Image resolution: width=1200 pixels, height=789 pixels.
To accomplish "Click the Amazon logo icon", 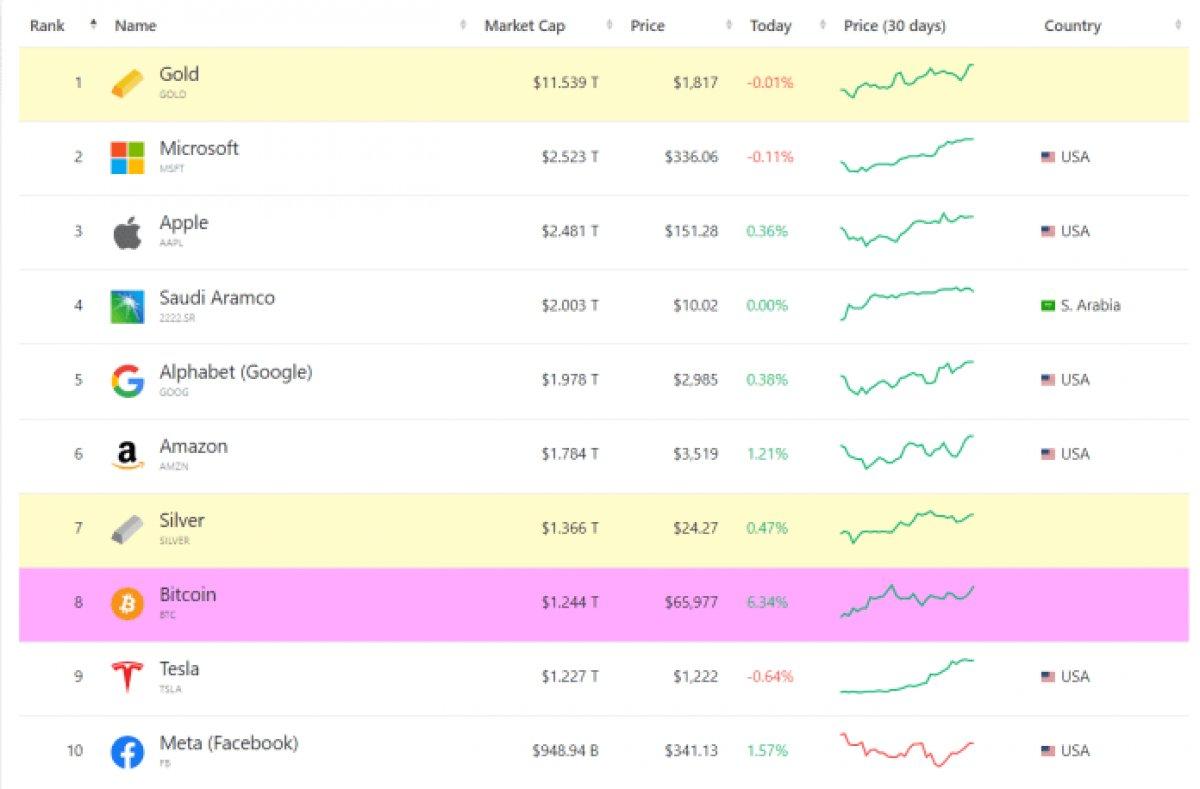I will [127, 455].
